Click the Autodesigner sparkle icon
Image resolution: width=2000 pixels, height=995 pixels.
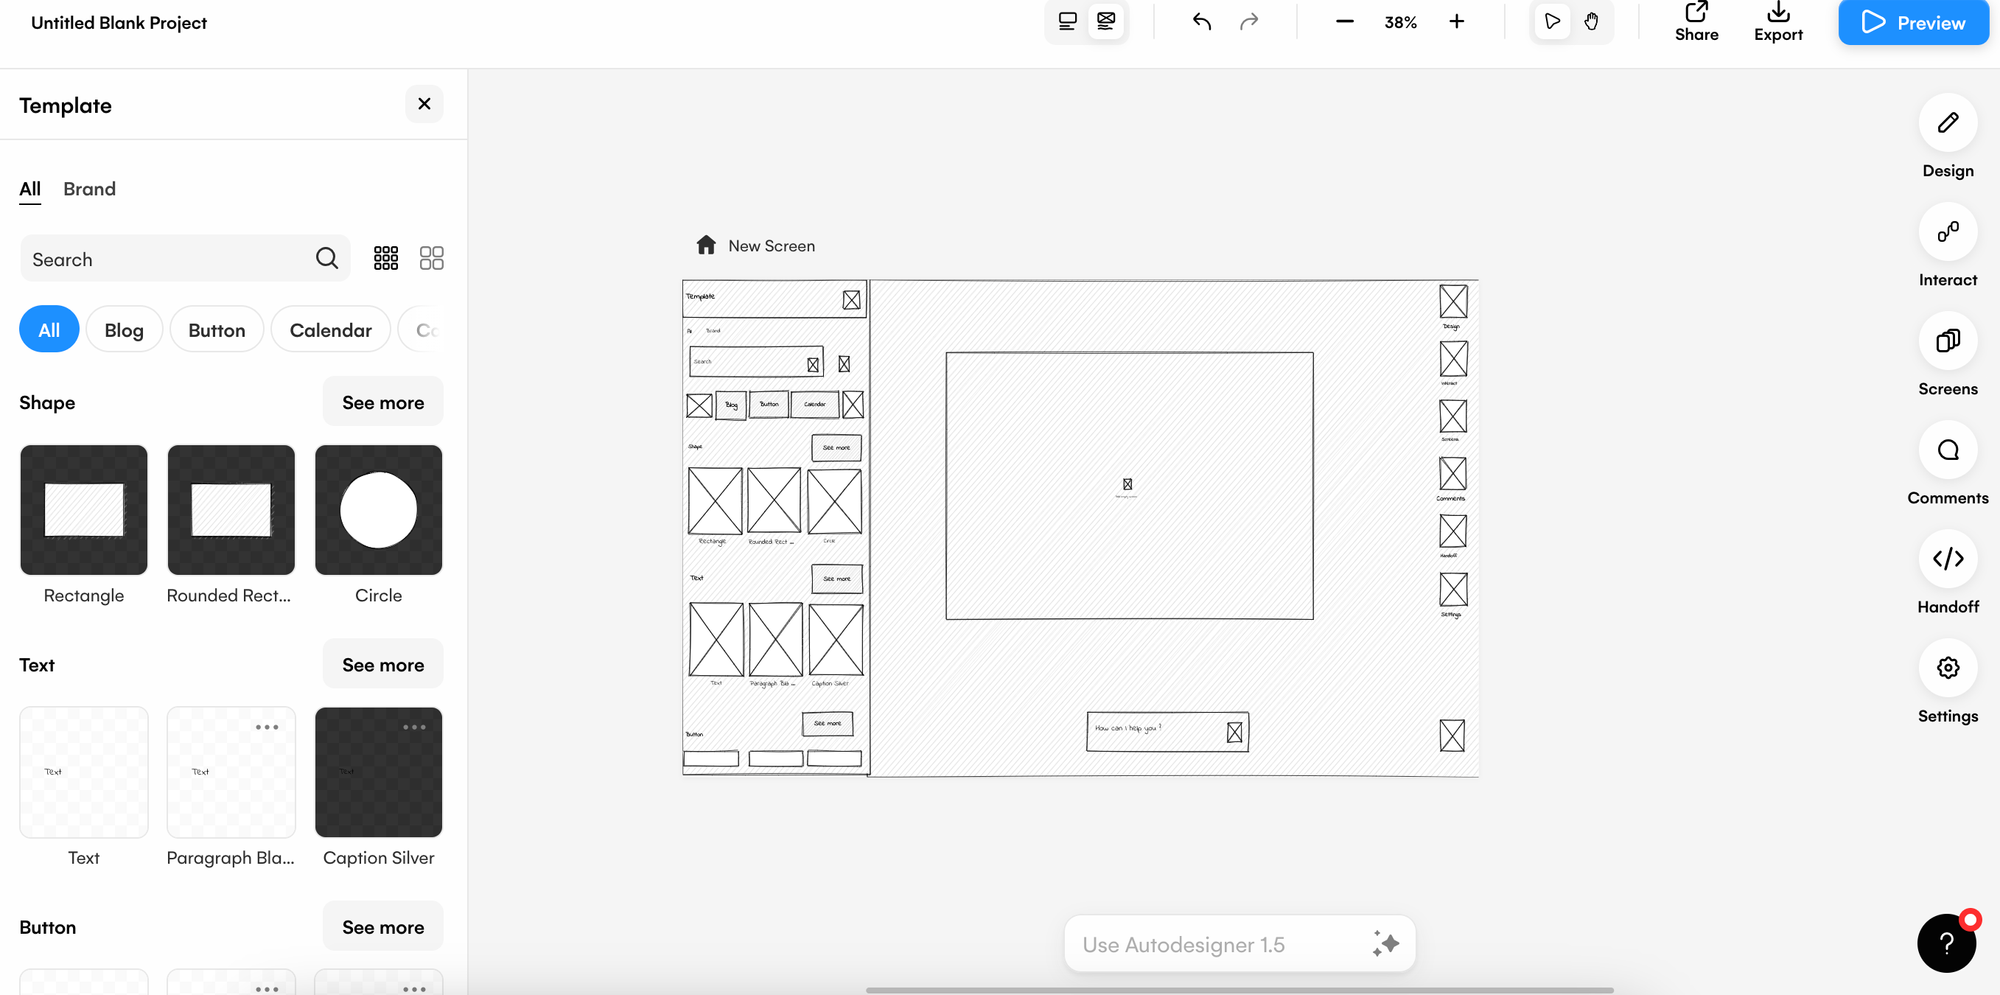[1385, 943]
